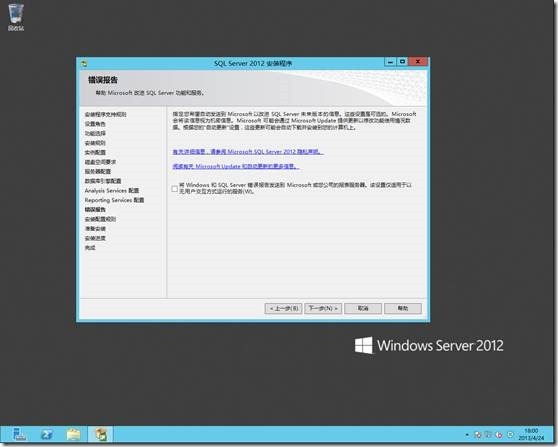Enable sending error reports to Microsoft checkbox
The height and width of the screenshot is (447, 558).
pyautogui.click(x=174, y=189)
